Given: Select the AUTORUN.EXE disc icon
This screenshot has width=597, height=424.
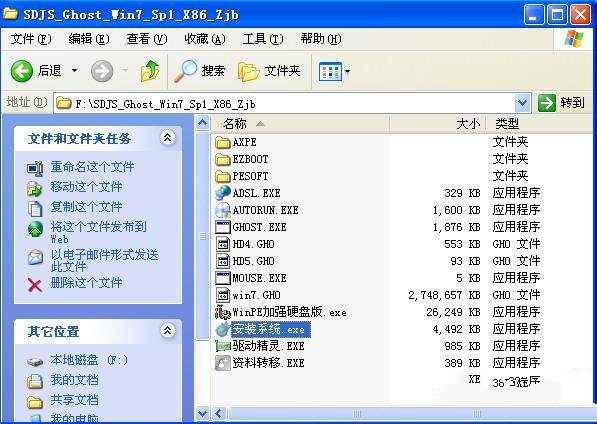Looking at the screenshot, I should (223, 210).
